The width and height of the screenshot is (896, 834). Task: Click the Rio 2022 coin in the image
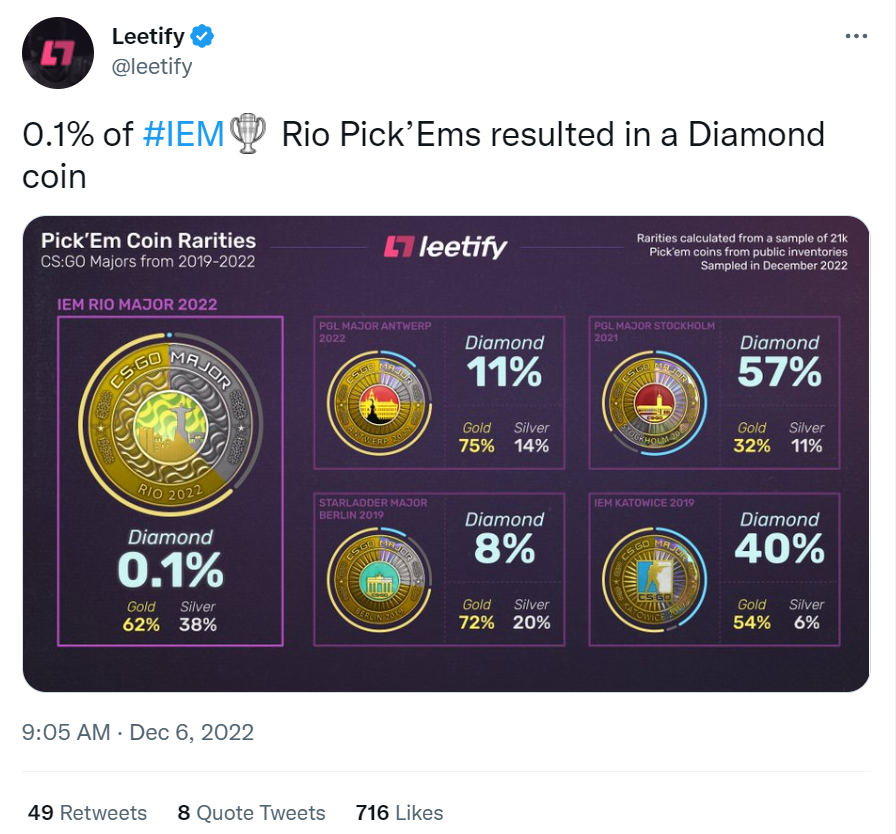point(170,425)
